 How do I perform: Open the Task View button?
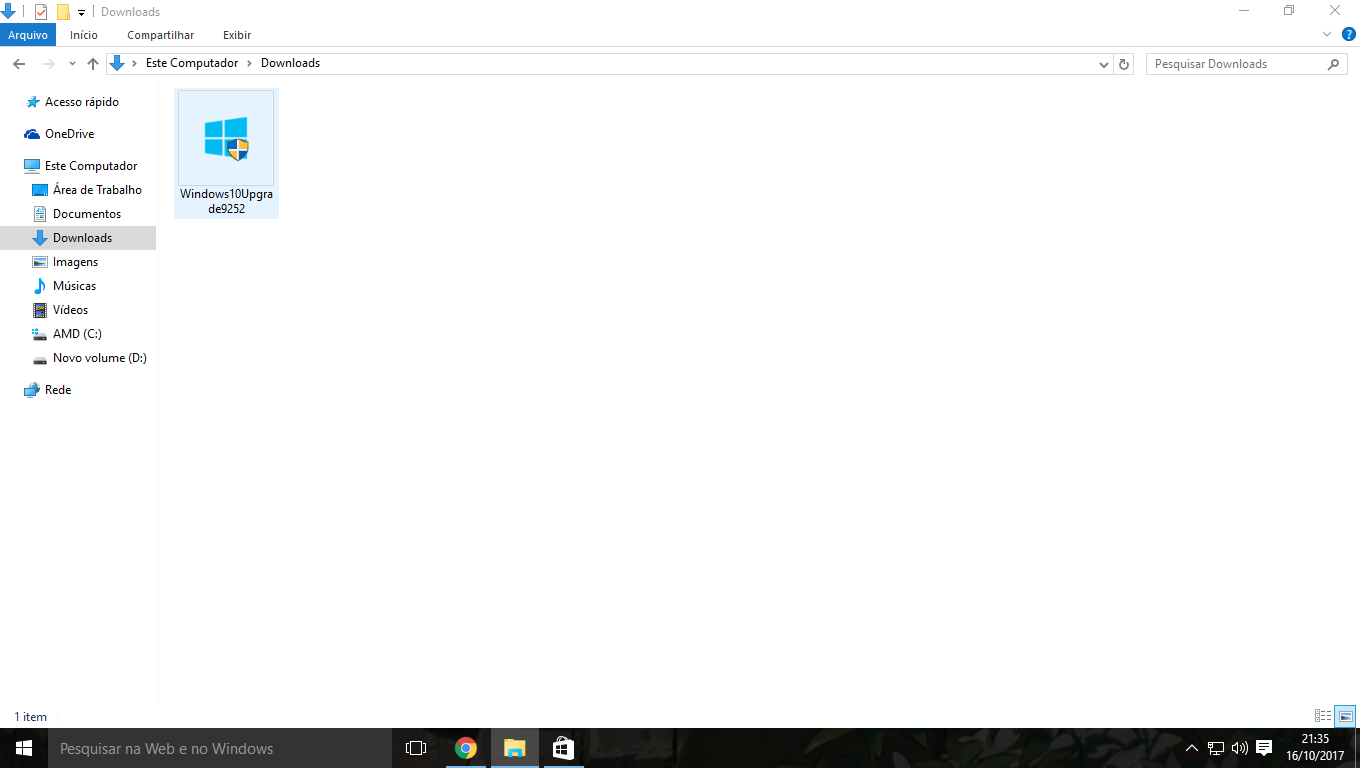coord(416,748)
